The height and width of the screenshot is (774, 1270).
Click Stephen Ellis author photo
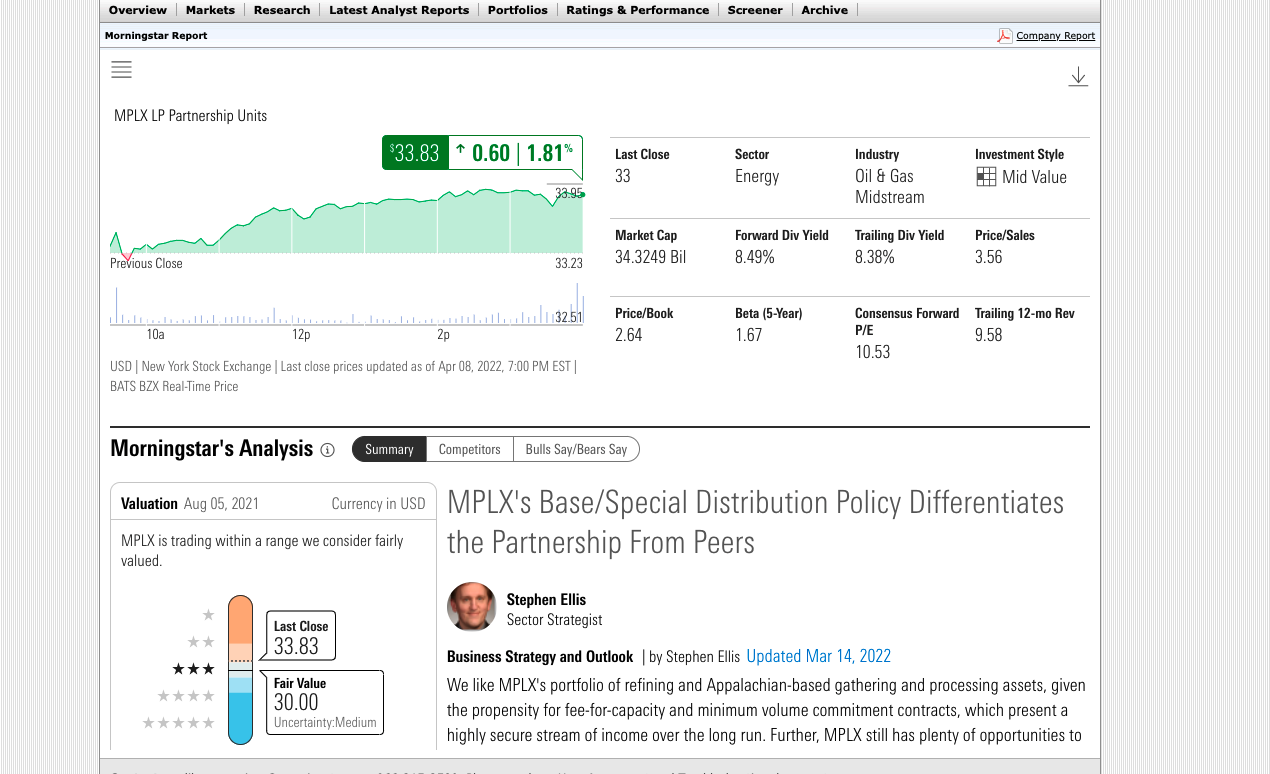pos(472,606)
